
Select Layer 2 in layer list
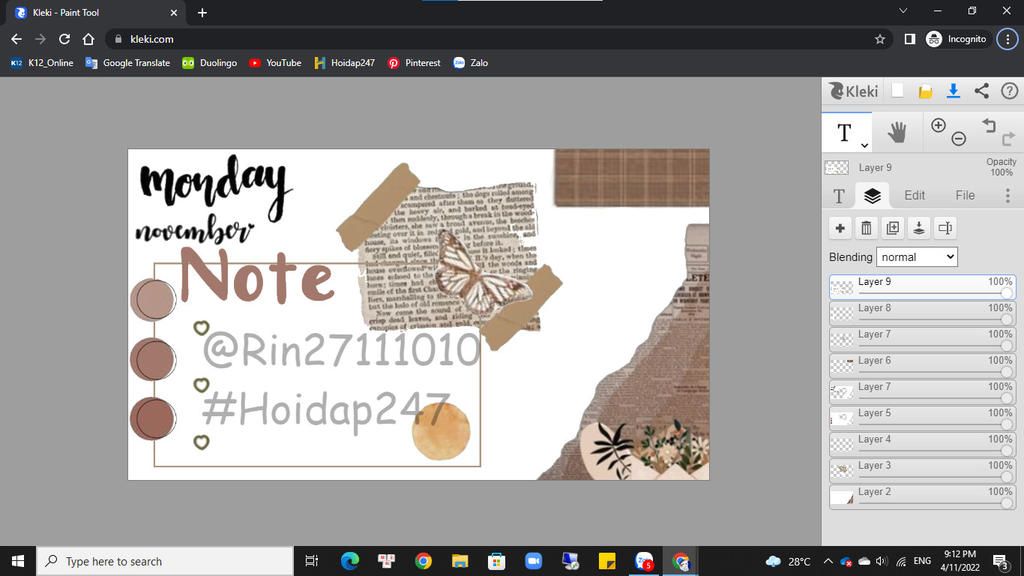tap(922, 497)
